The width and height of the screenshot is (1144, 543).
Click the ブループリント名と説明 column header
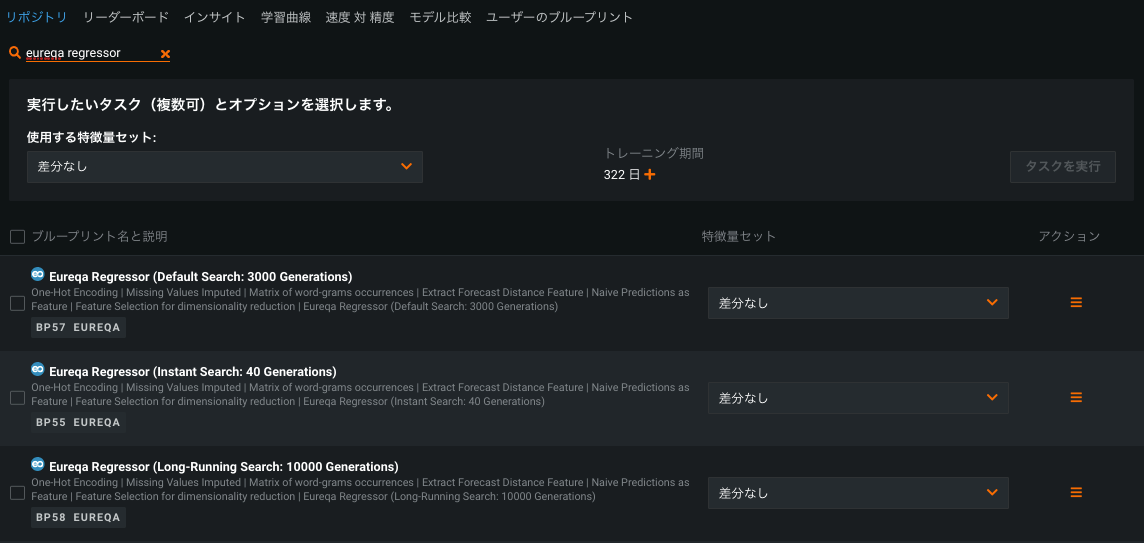tap(99, 236)
